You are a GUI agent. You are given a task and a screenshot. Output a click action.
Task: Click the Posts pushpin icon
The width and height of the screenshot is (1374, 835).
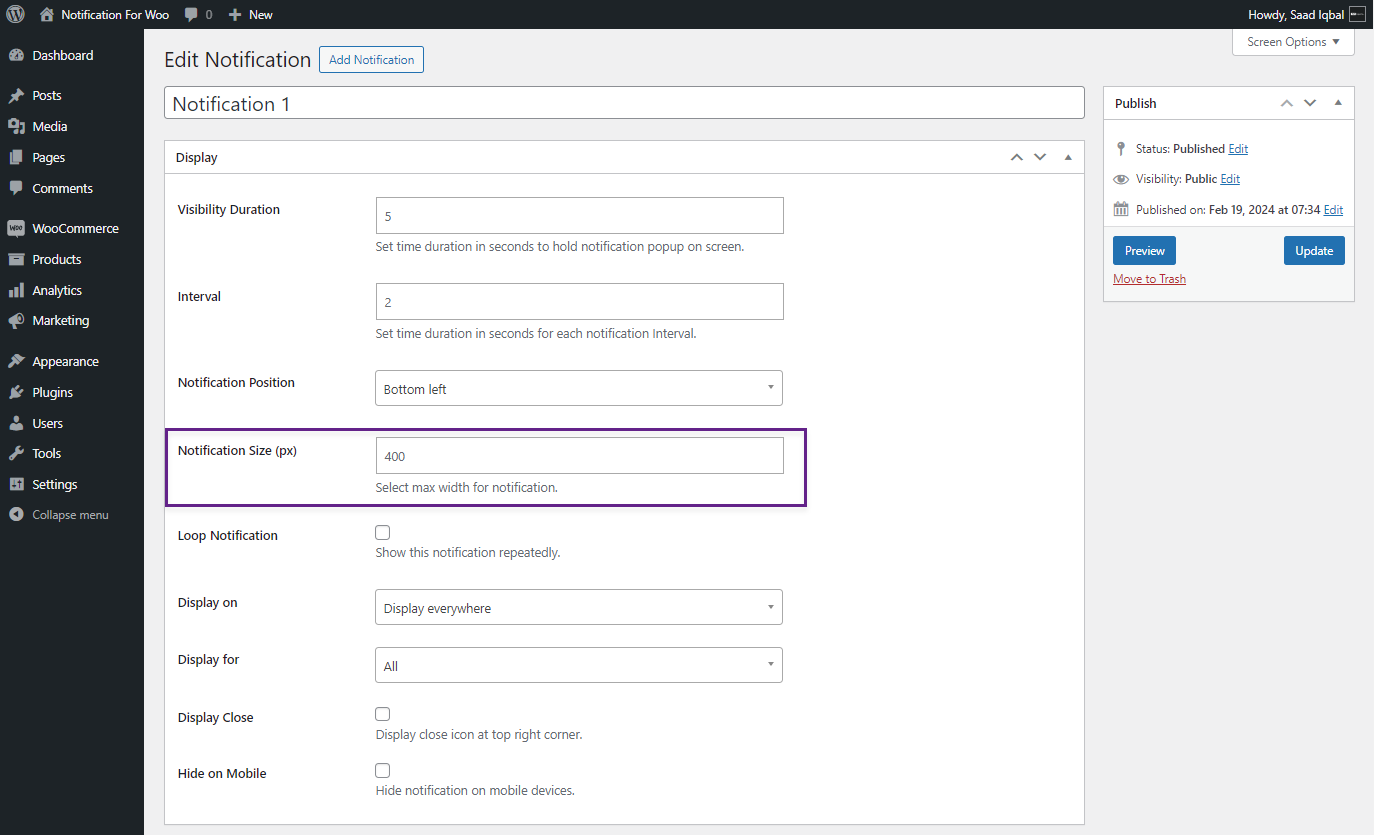pyautogui.click(x=16, y=96)
